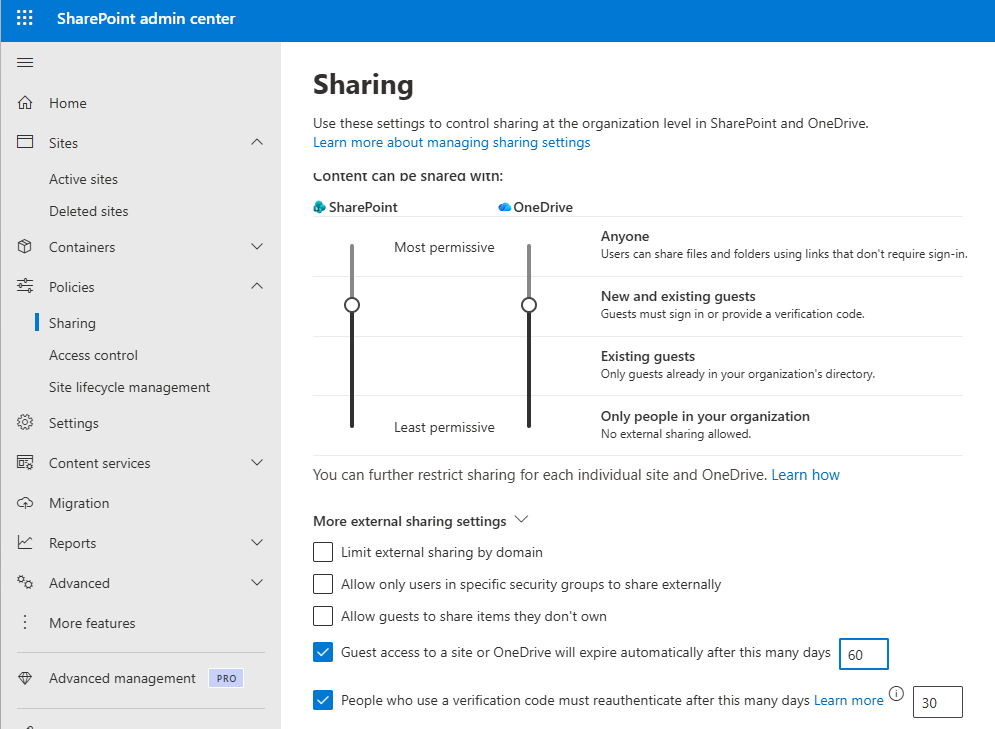Click the Advanced management diamond icon
Screen dimensions: 995x729
(26, 678)
